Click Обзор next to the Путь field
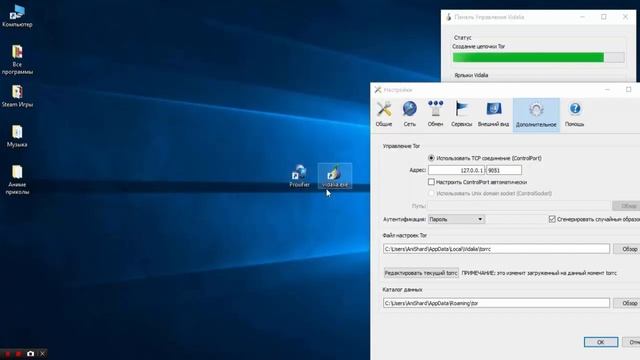The image size is (640, 360). coord(627,206)
